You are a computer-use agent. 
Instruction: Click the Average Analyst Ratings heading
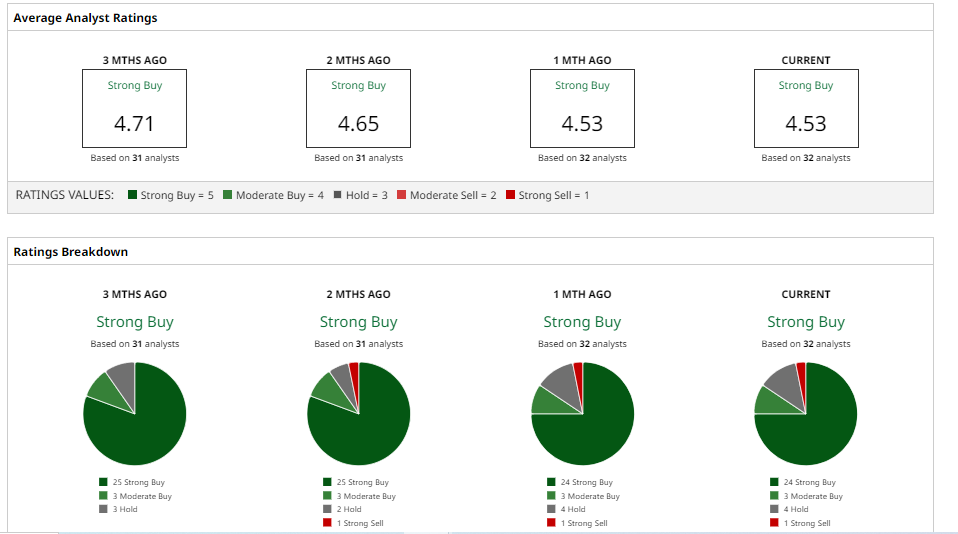tap(86, 18)
